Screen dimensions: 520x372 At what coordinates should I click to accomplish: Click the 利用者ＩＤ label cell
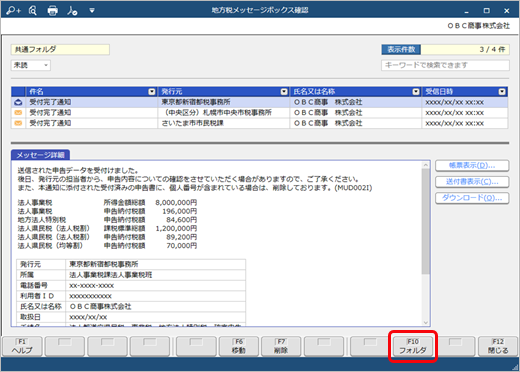coord(41,296)
